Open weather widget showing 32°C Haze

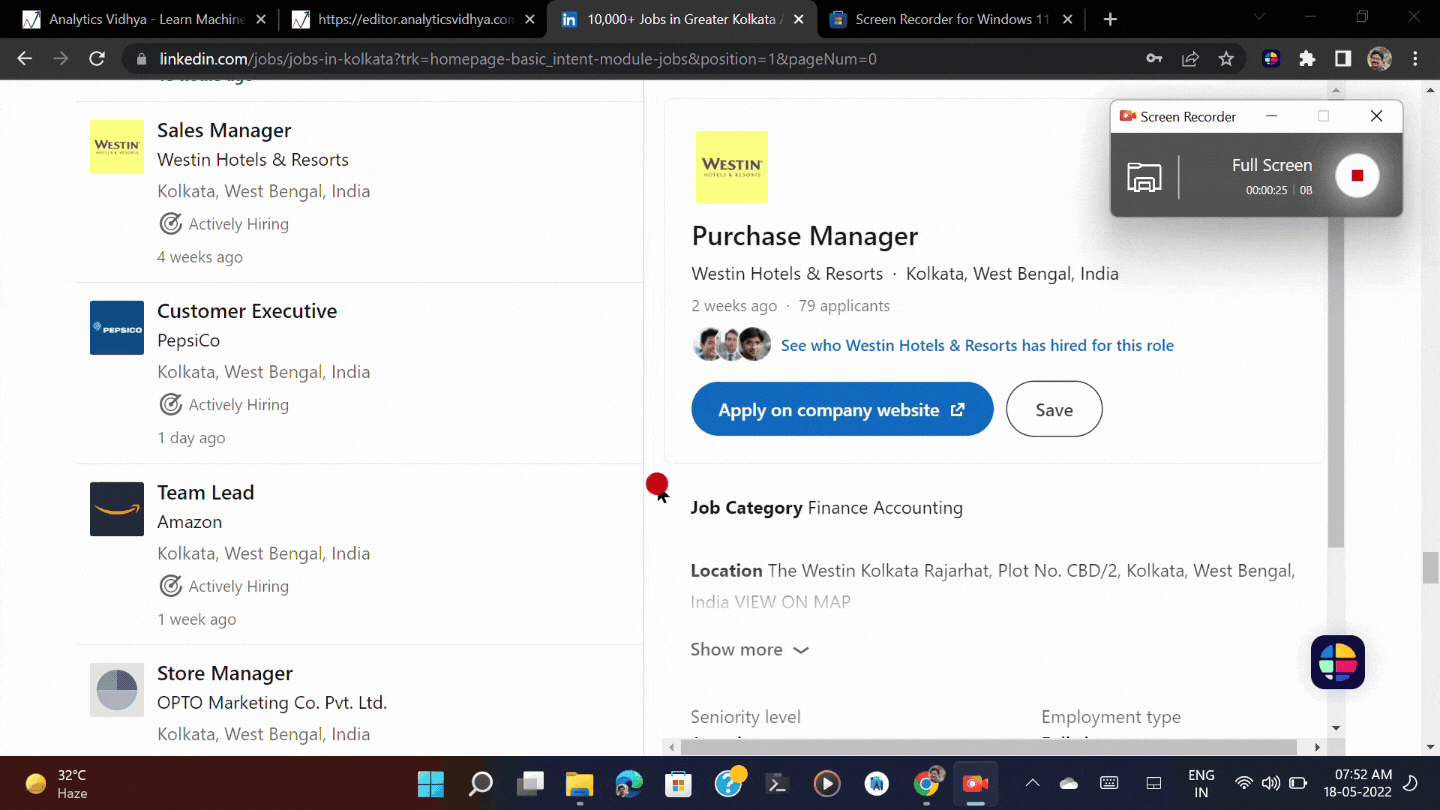(x=58, y=783)
